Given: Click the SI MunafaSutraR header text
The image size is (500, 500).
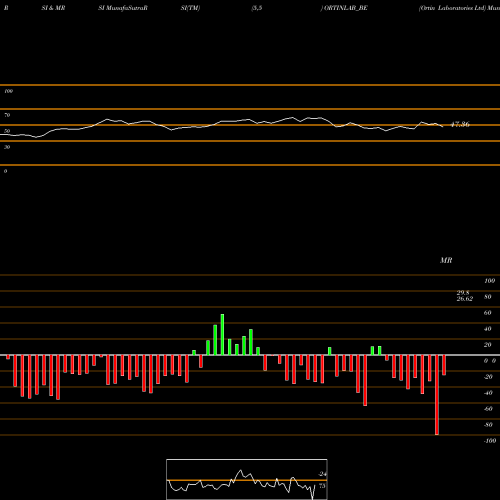Looking at the screenshot, I should [123, 8].
